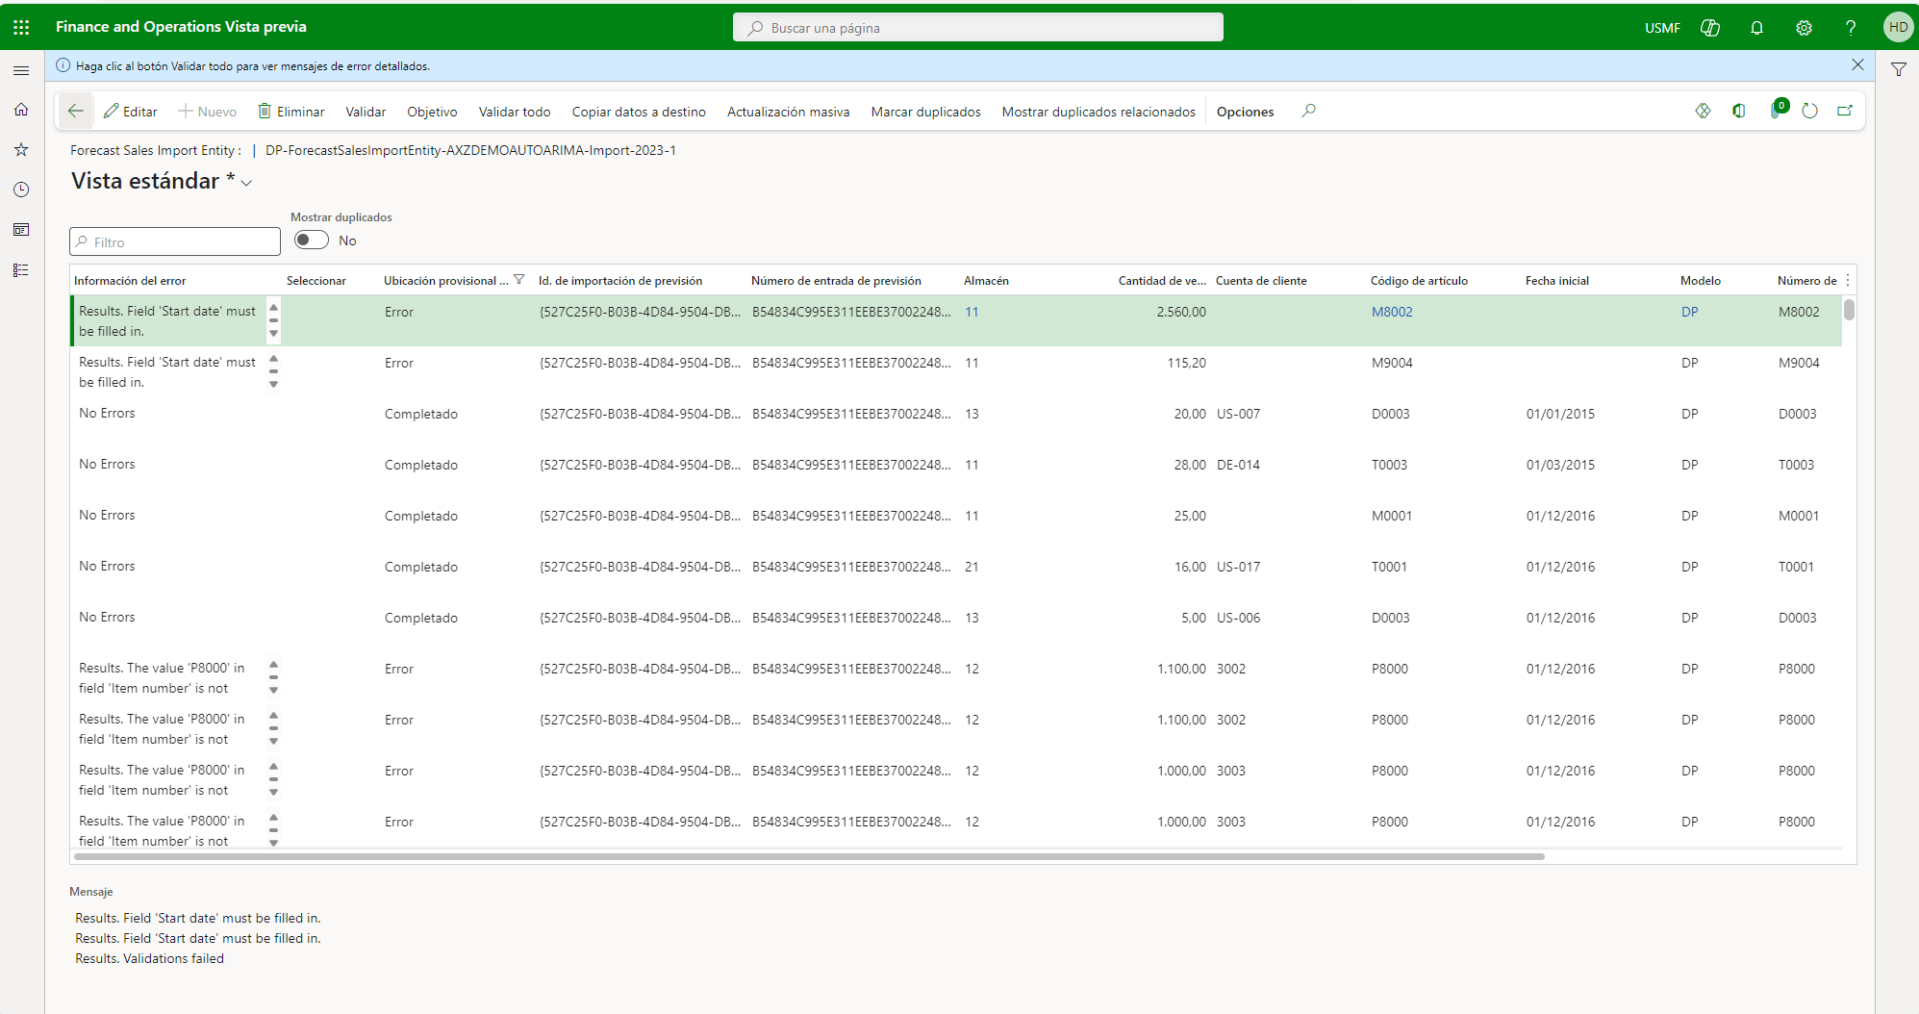
Task: Open the notifications bell icon
Action: pos(1756,28)
